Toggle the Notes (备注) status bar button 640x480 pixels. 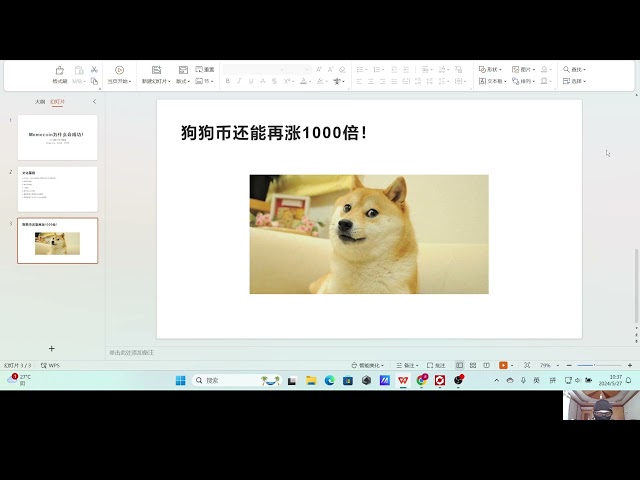pos(407,365)
